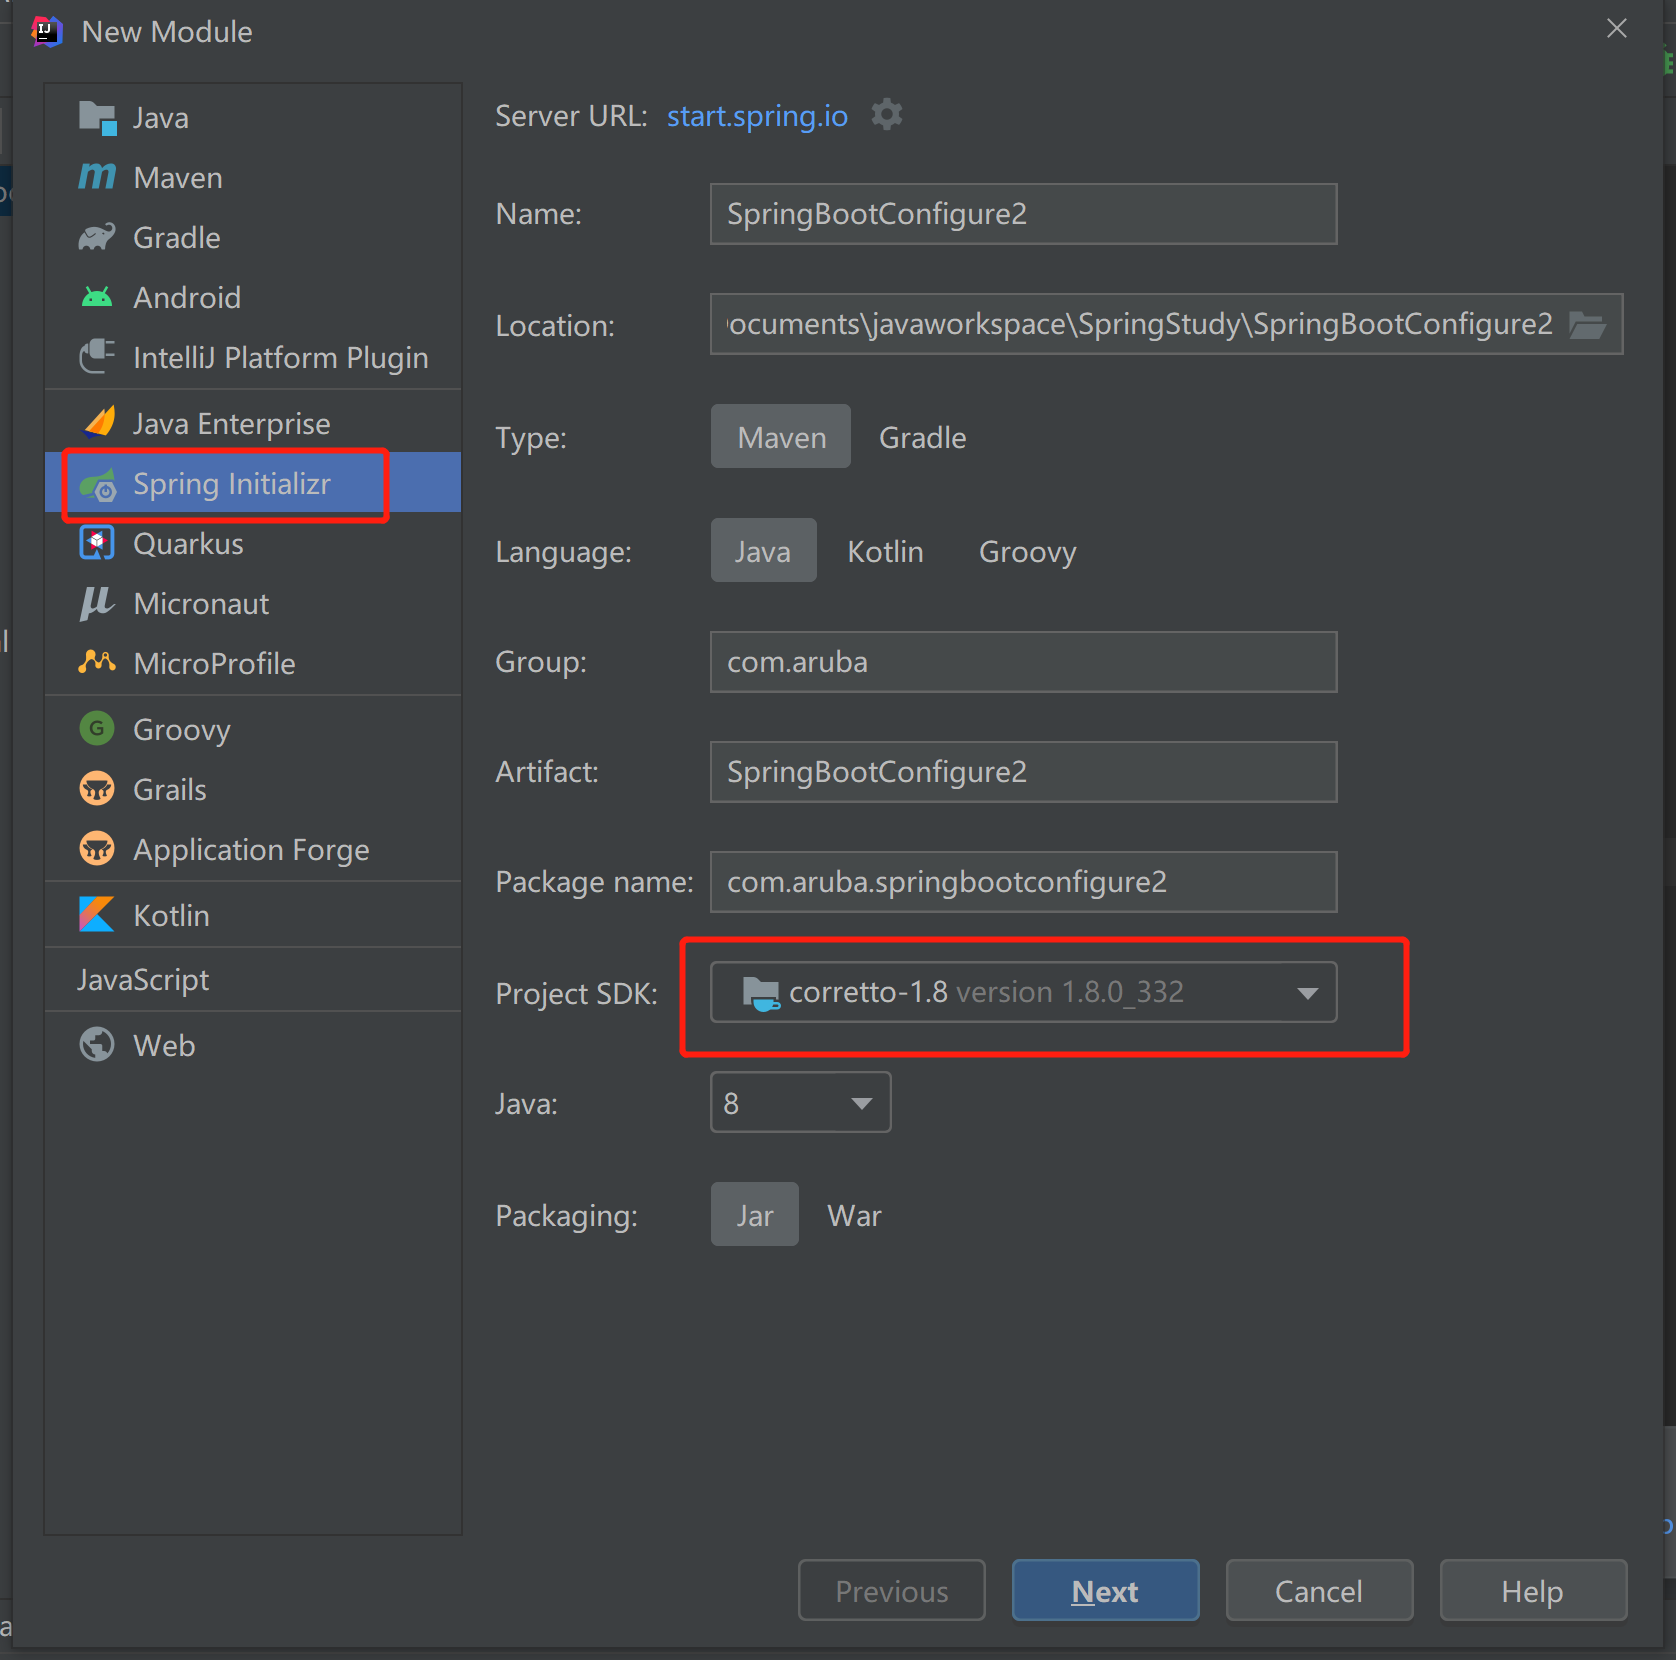Image resolution: width=1676 pixels, height=1660 pixels.
Task: Click the Java module type icon
Action: (98, 118)
